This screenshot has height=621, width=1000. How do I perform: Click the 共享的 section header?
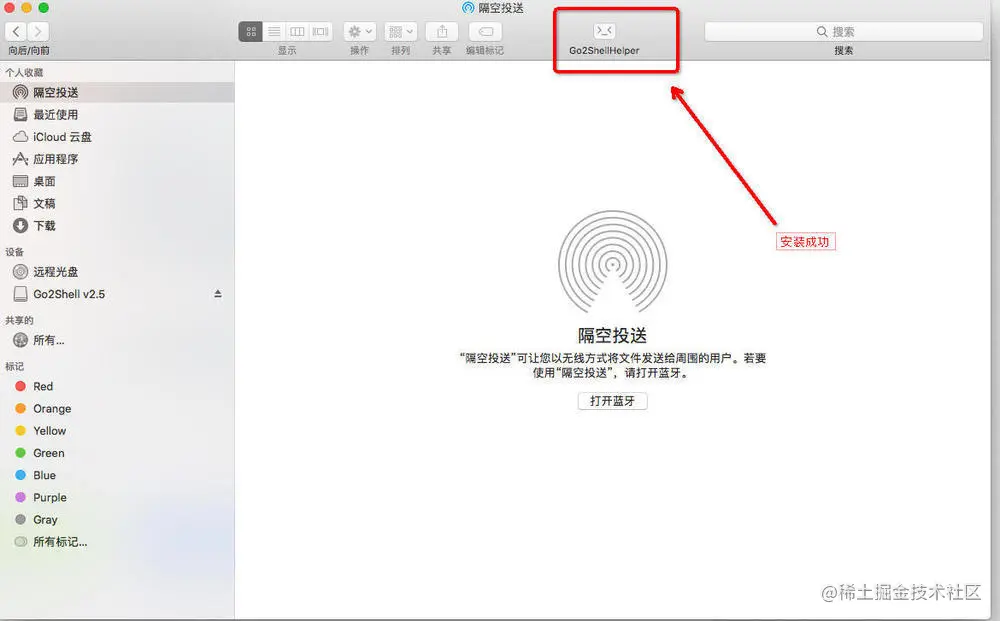pos(19,320)
